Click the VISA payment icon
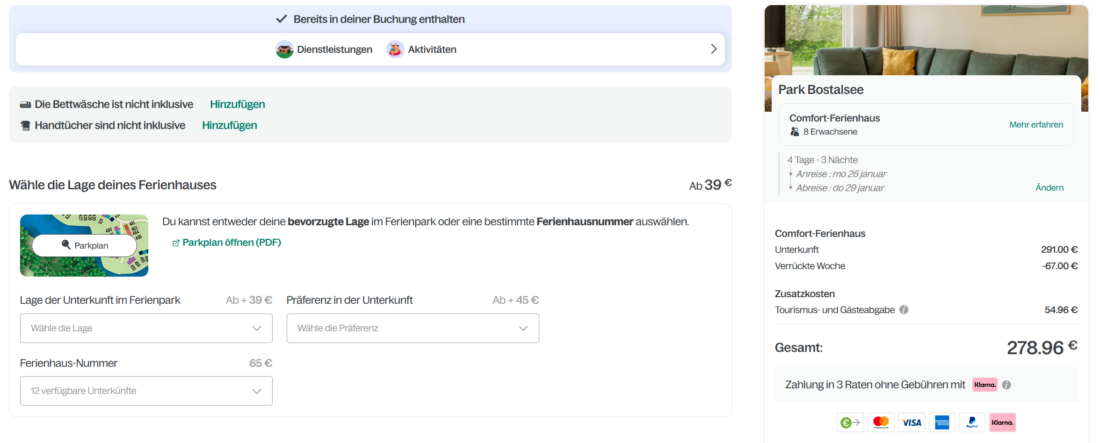This screenshot has height=443, width=1100. (911, 422)
